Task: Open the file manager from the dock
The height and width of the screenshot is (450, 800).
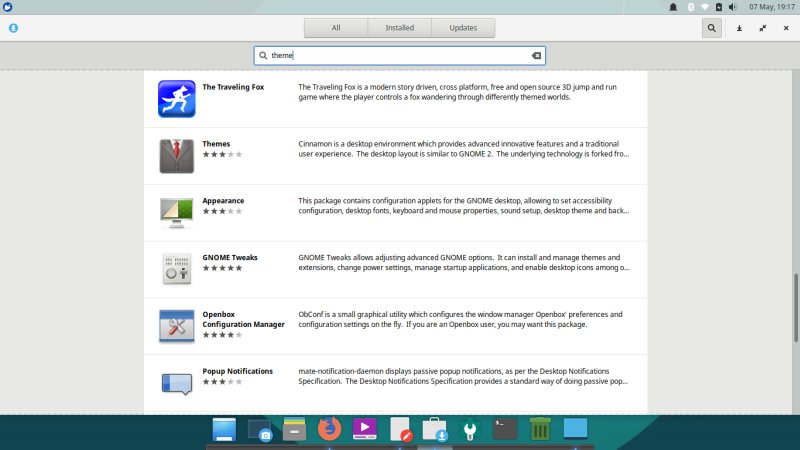Action: pos(294,429)
